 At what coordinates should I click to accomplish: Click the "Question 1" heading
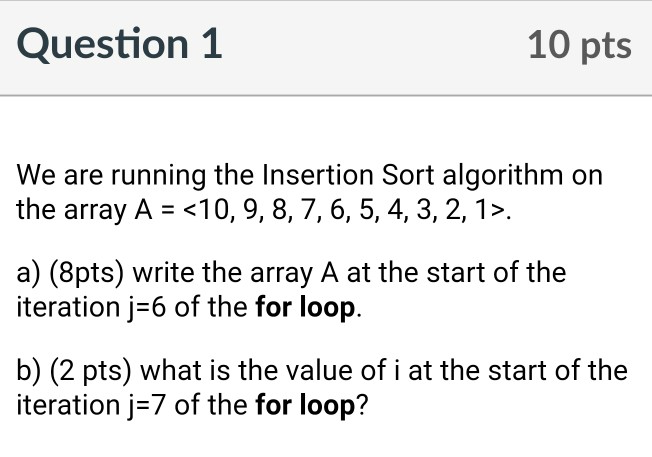tap(120, 45)
